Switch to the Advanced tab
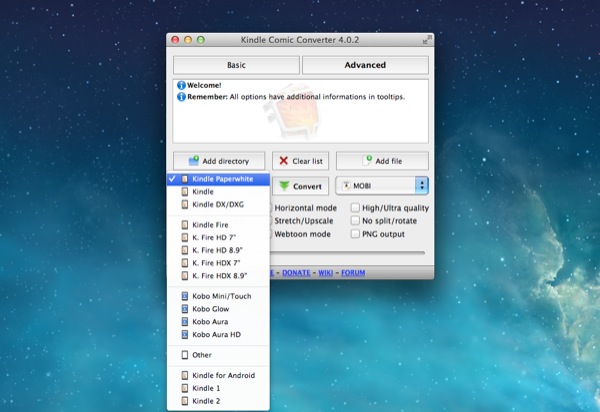 pos(365,65)
